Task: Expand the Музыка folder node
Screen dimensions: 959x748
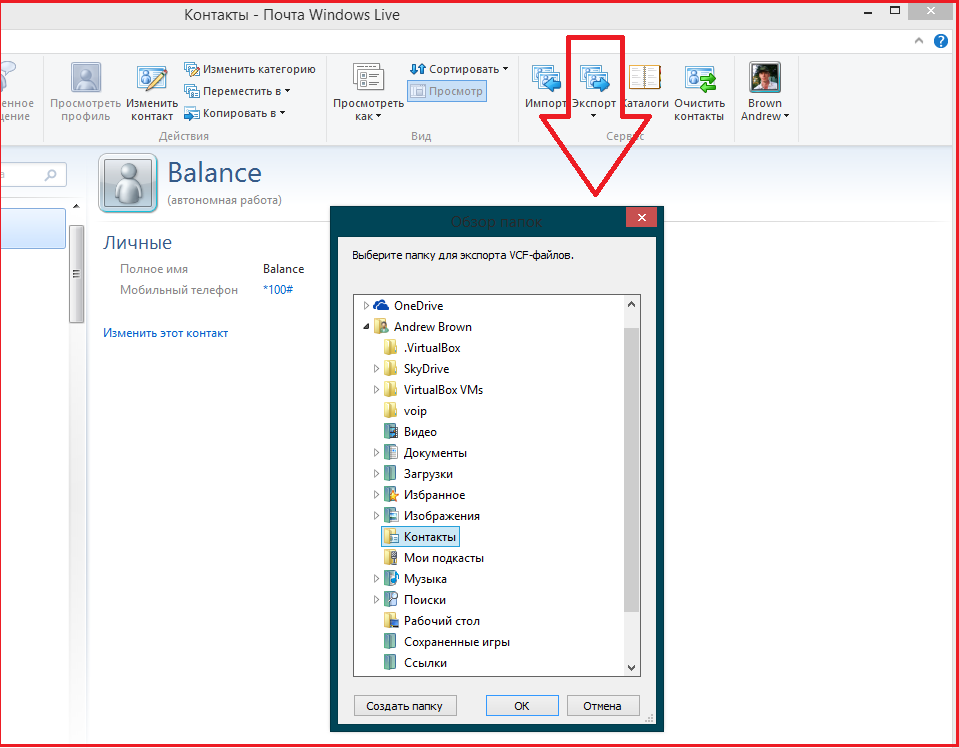Action: 376,579
